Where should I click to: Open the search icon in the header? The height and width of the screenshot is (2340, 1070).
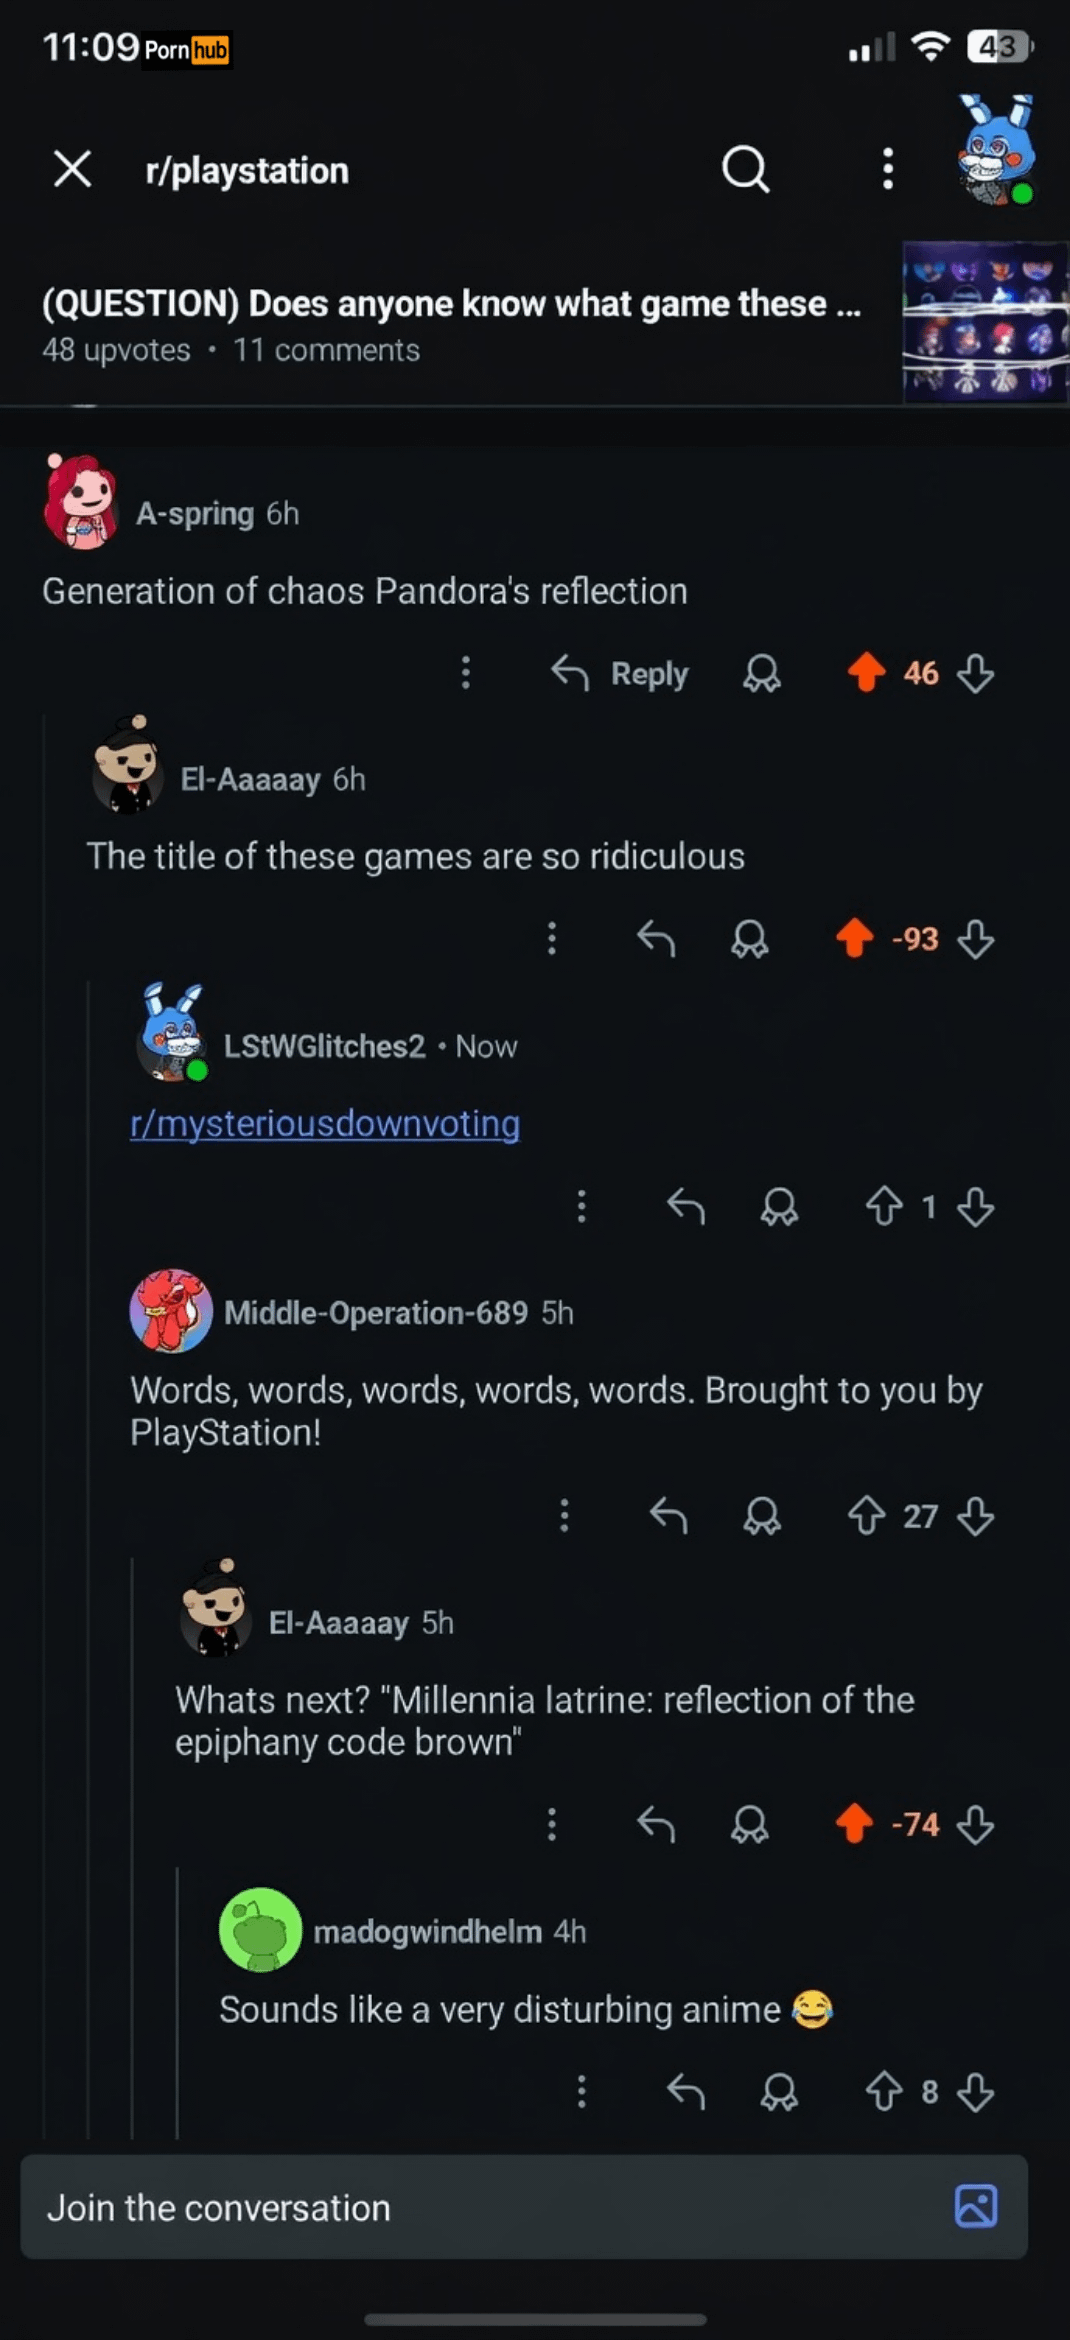click(745, 169)
